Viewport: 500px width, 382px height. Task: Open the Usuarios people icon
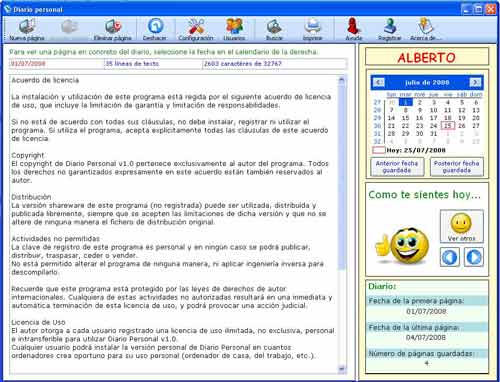coord(234,29)
